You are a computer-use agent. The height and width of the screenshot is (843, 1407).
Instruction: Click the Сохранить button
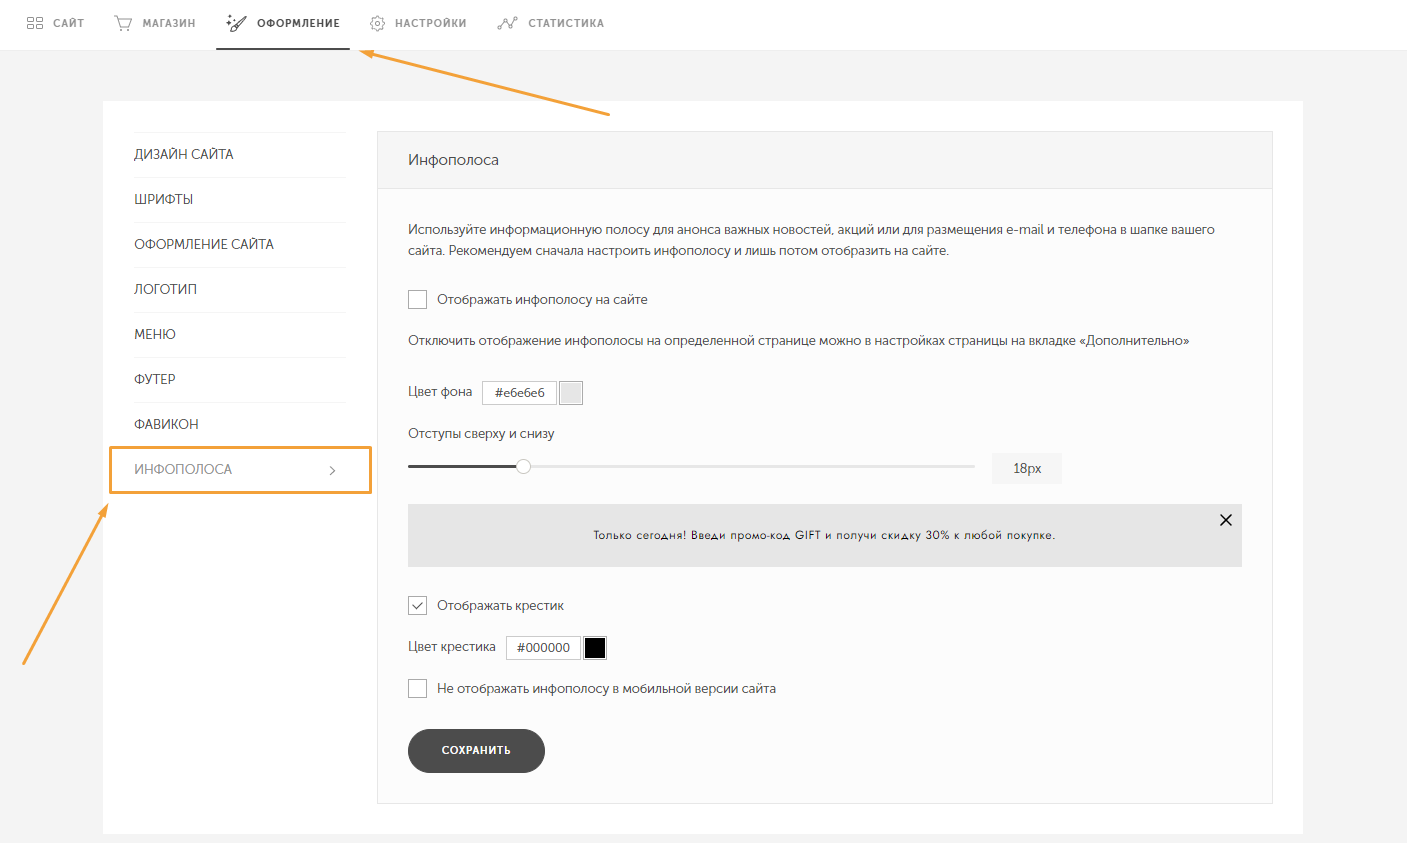[x=476, y=751]
